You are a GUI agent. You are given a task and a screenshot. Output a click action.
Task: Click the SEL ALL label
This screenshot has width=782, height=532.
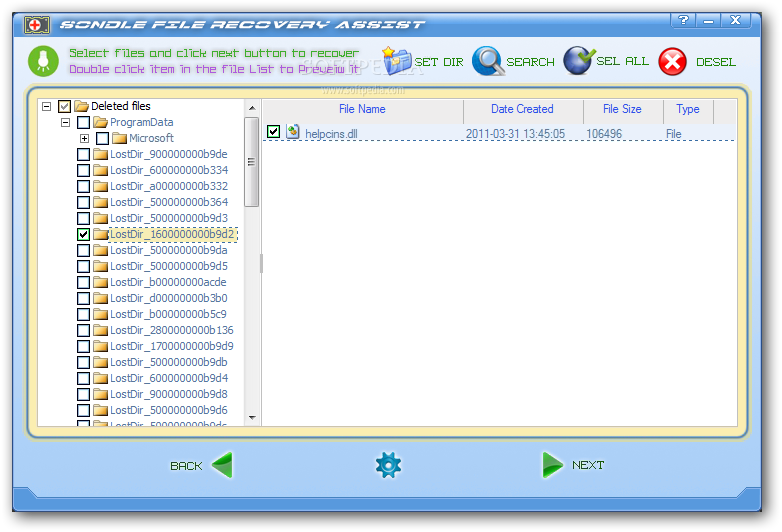coord(622,61)
